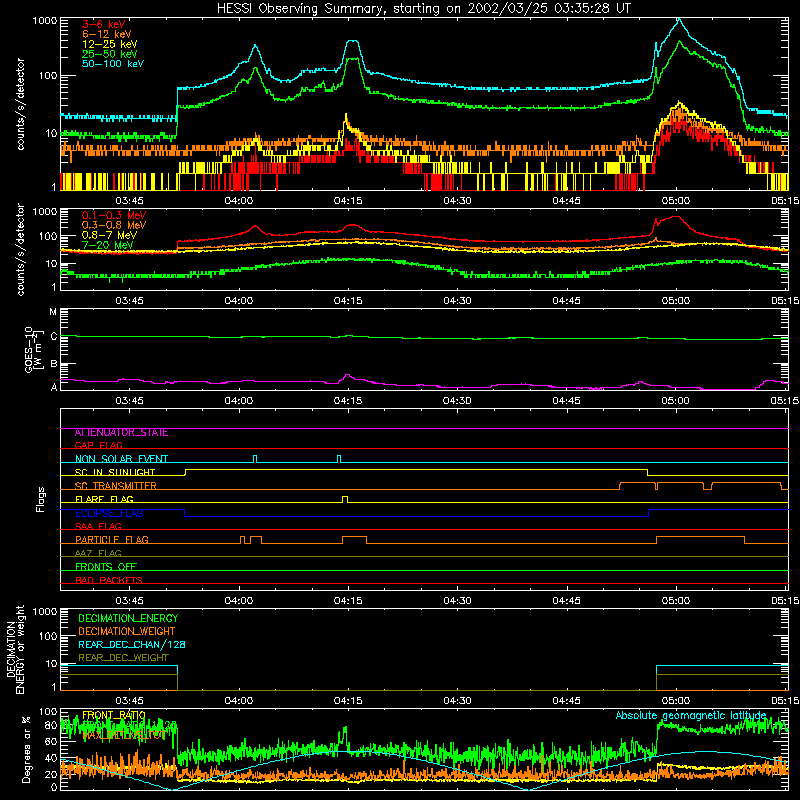This screenshot has height=800, width=800.
Task: Click the Absolute geomagnetic latitude label
Action: (x=691, y=716)
